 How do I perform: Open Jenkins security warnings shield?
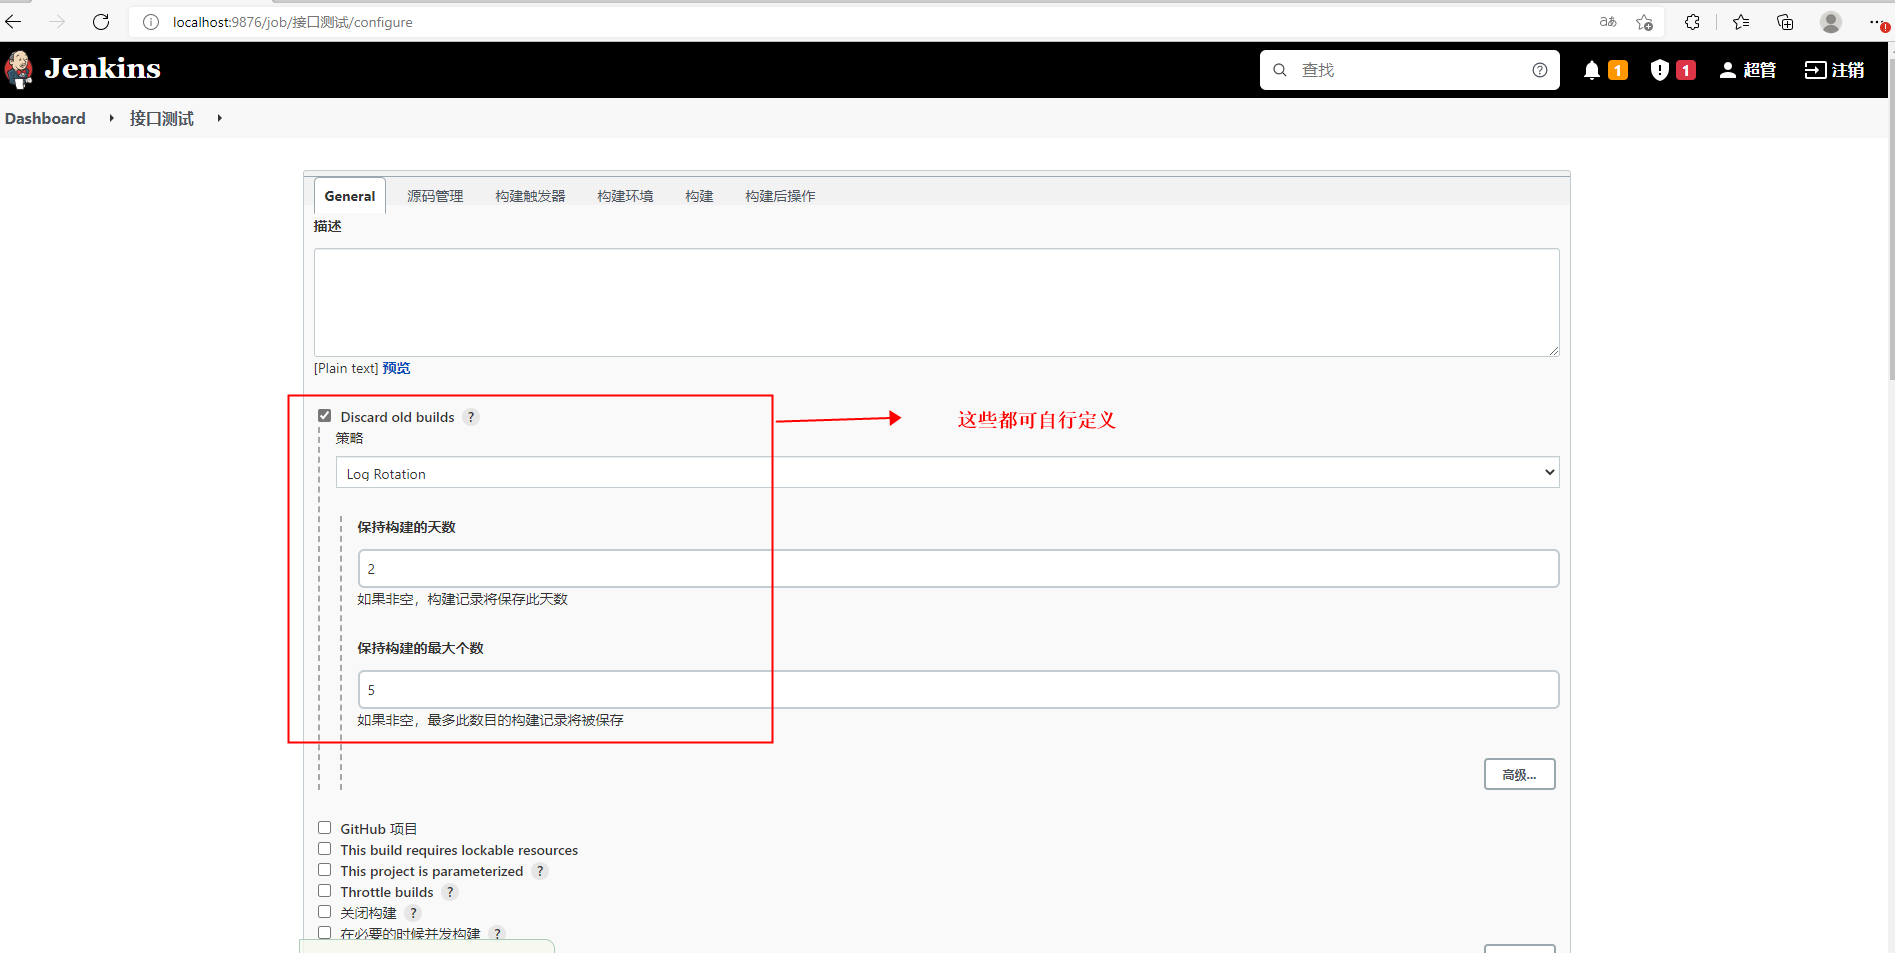(x=1660, y=70)
